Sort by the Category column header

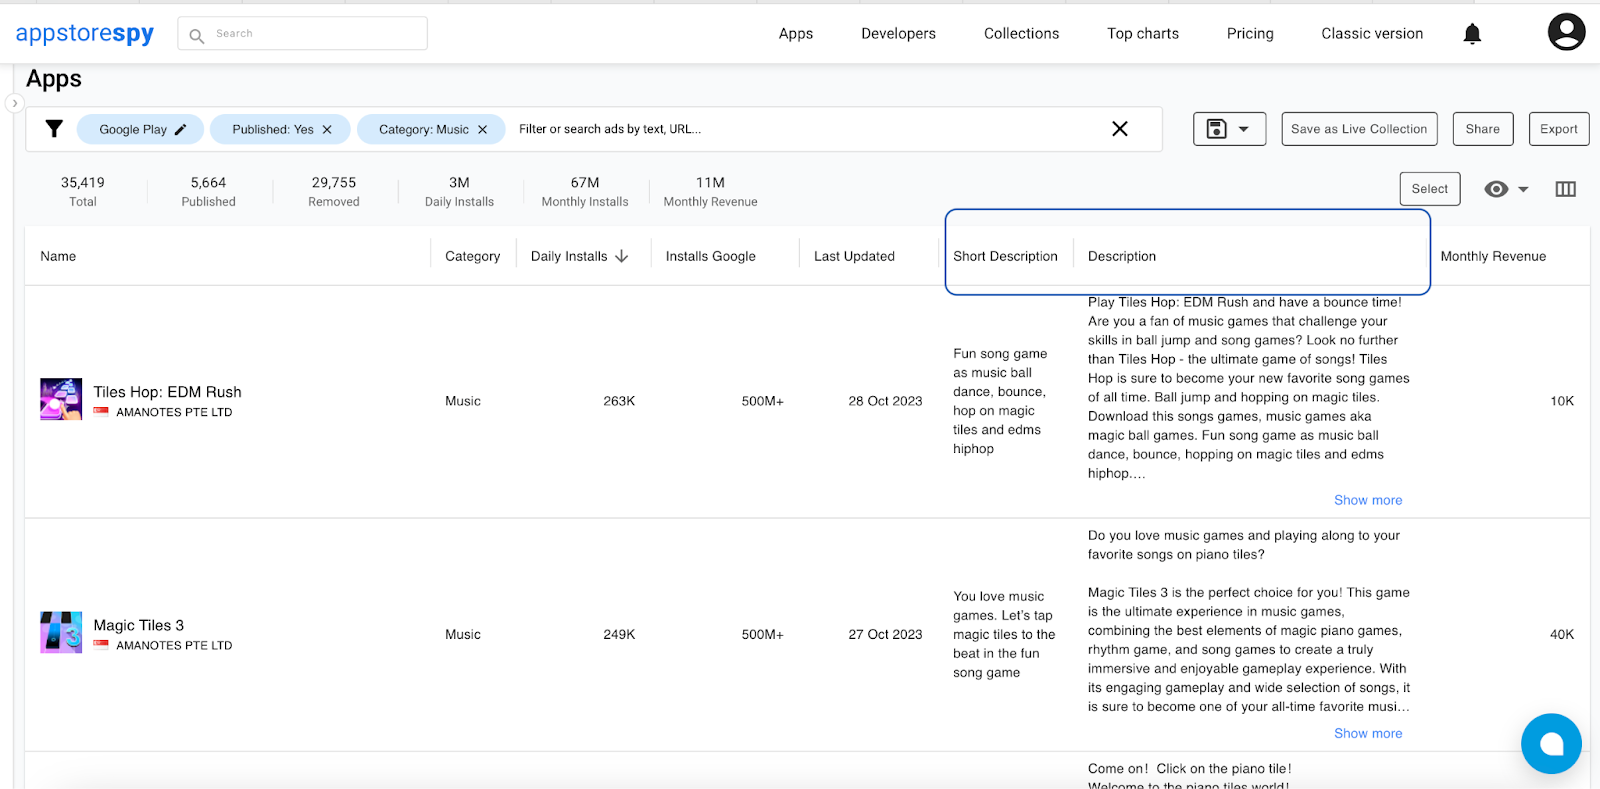472,256
